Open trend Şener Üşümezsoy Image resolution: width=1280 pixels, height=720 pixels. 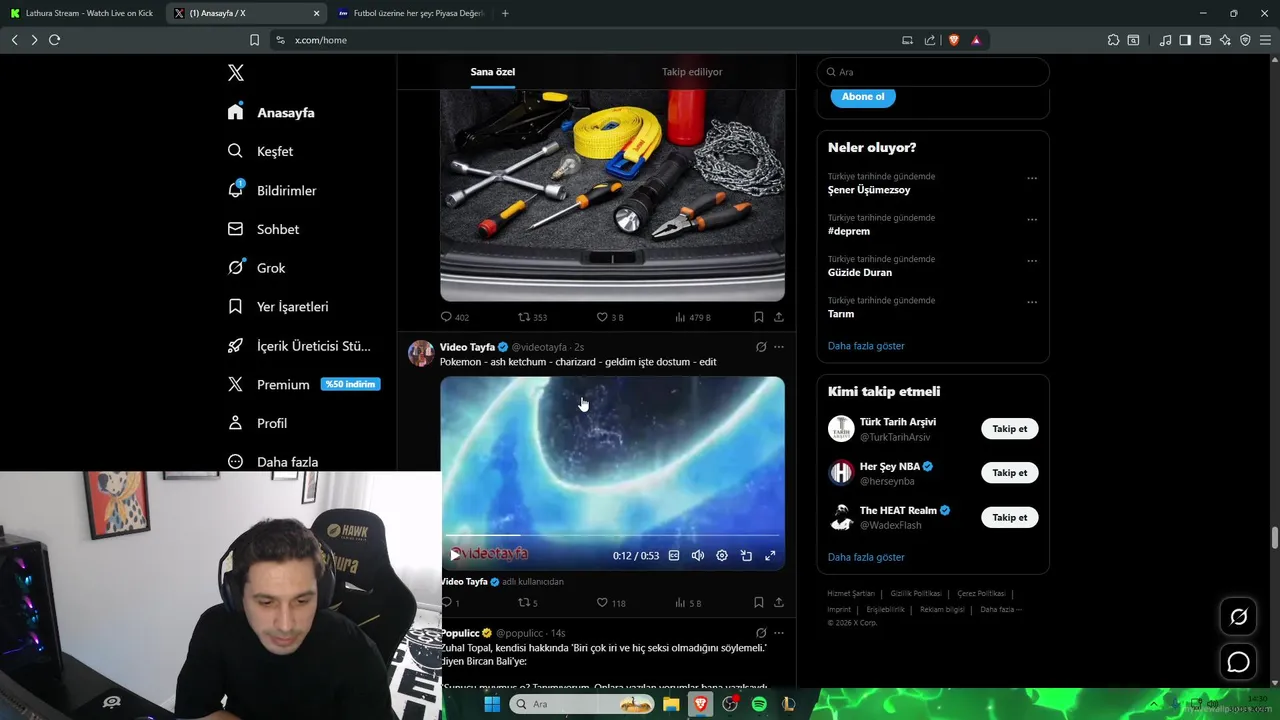tap(869, 190)
